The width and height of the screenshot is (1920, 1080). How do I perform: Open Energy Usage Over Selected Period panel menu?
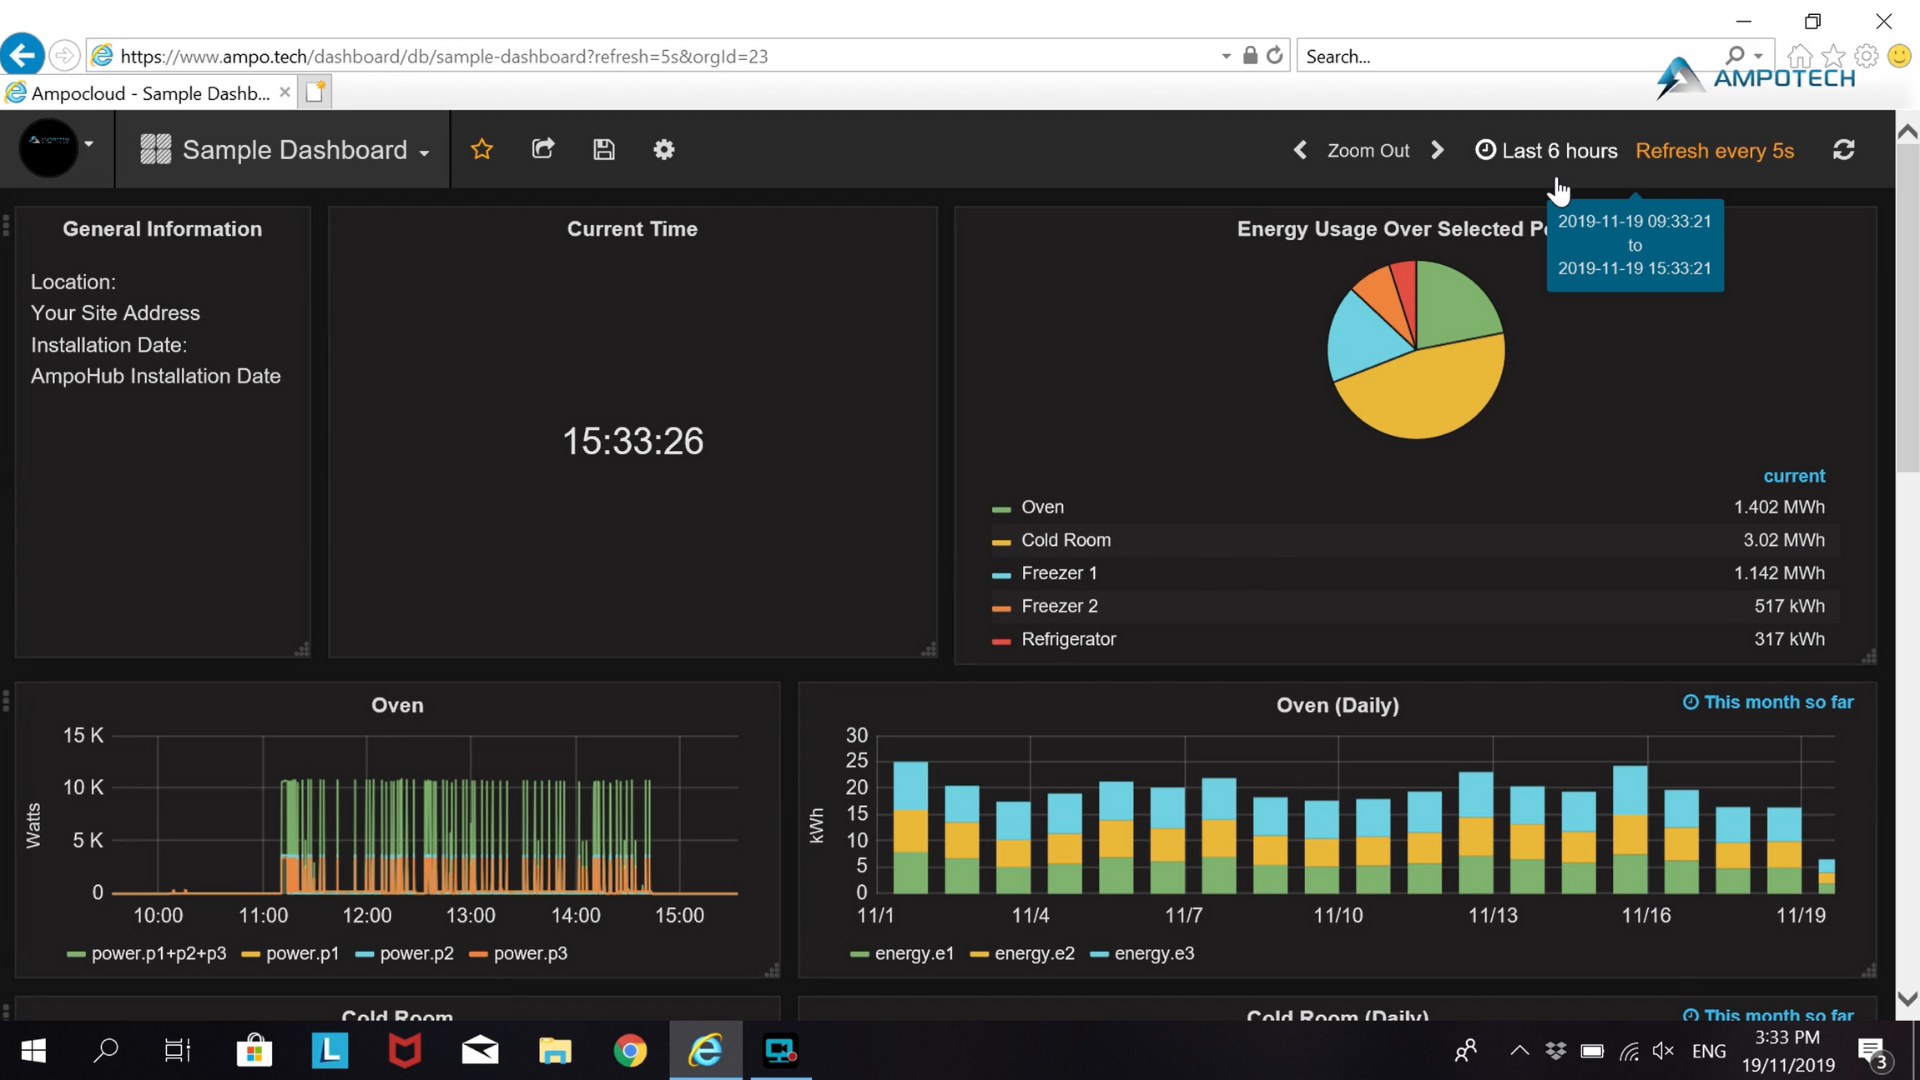(1392, 229)
